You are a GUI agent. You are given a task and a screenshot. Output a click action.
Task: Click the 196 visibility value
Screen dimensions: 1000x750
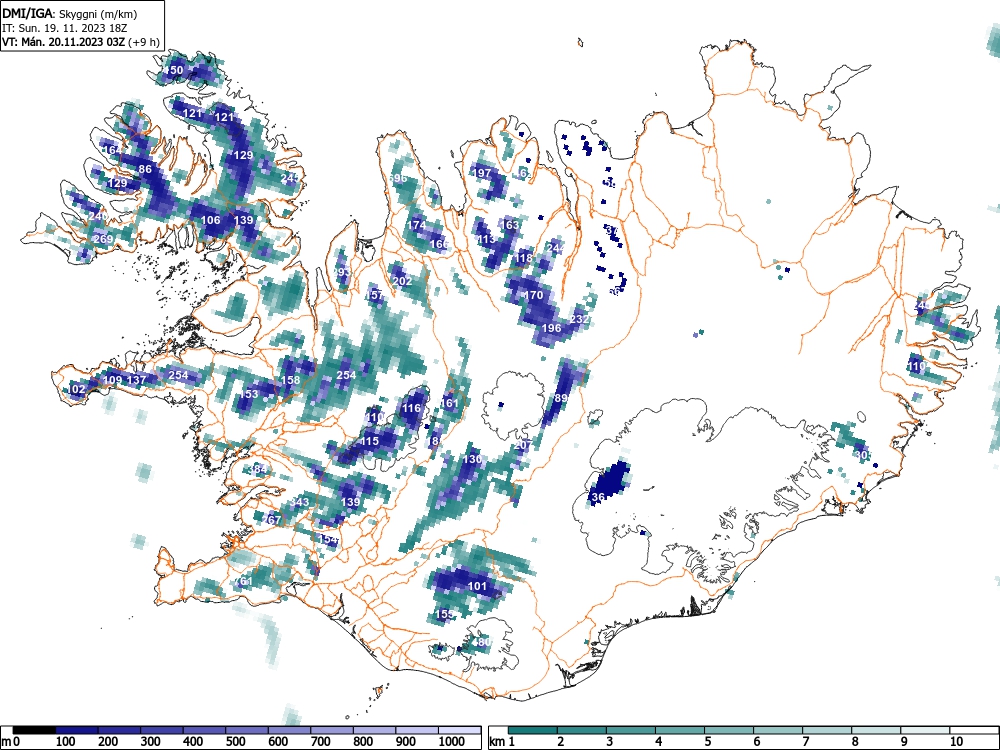(x=551, y=328)
